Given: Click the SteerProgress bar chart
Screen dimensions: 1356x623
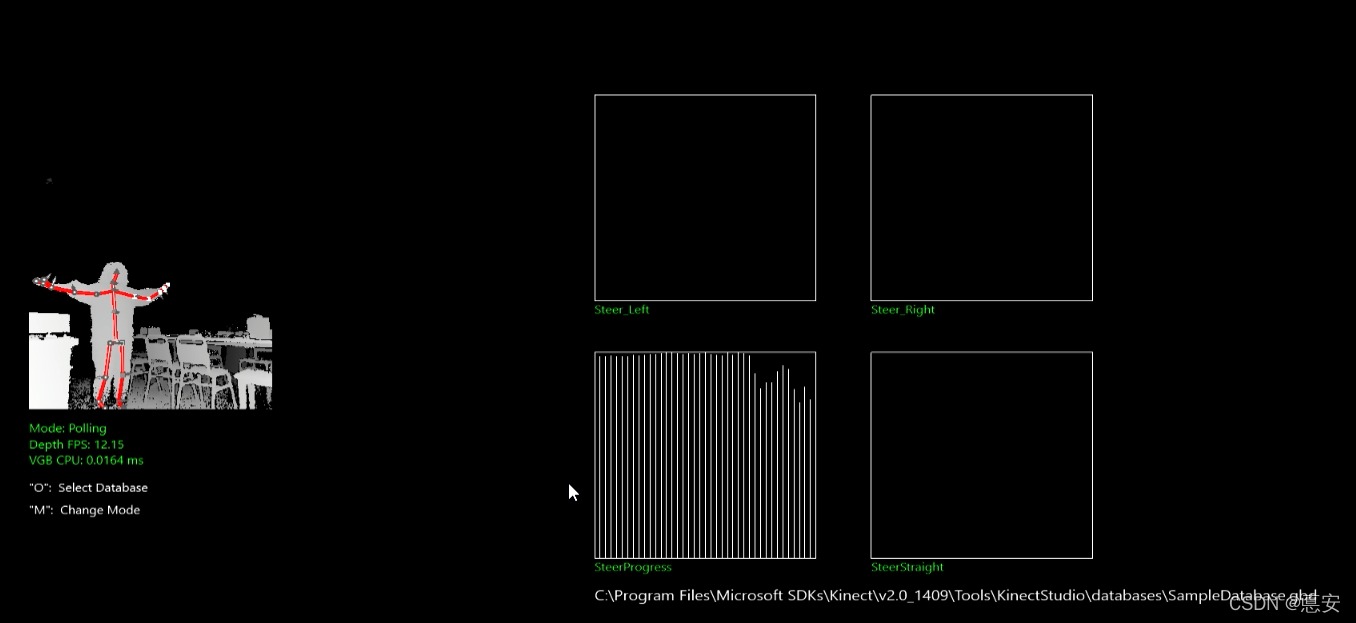Looking at the screenshot, I should [705, 455].
